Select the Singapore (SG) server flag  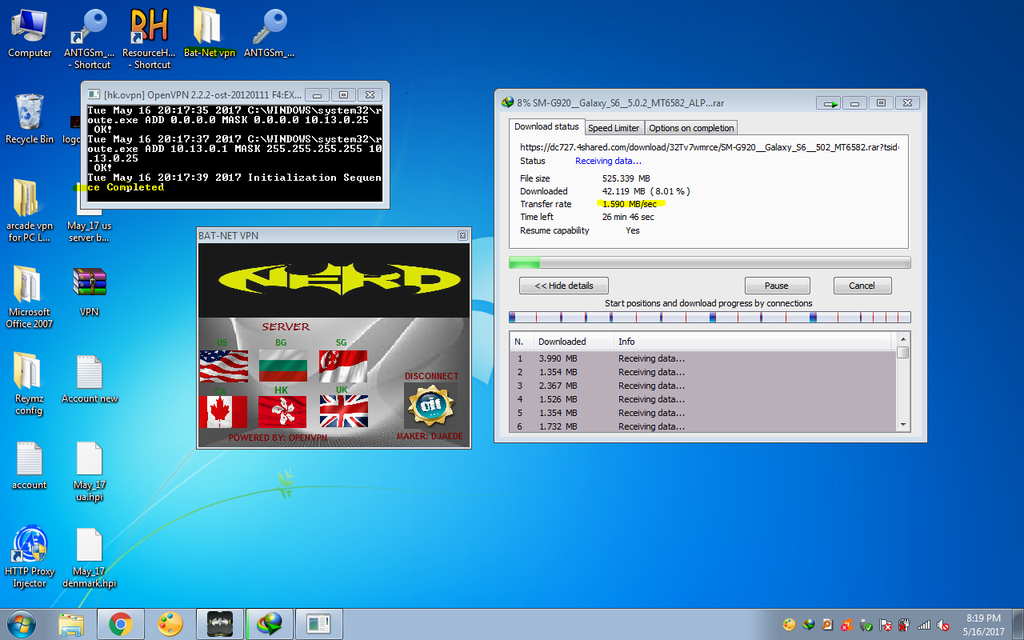(343, 365)
